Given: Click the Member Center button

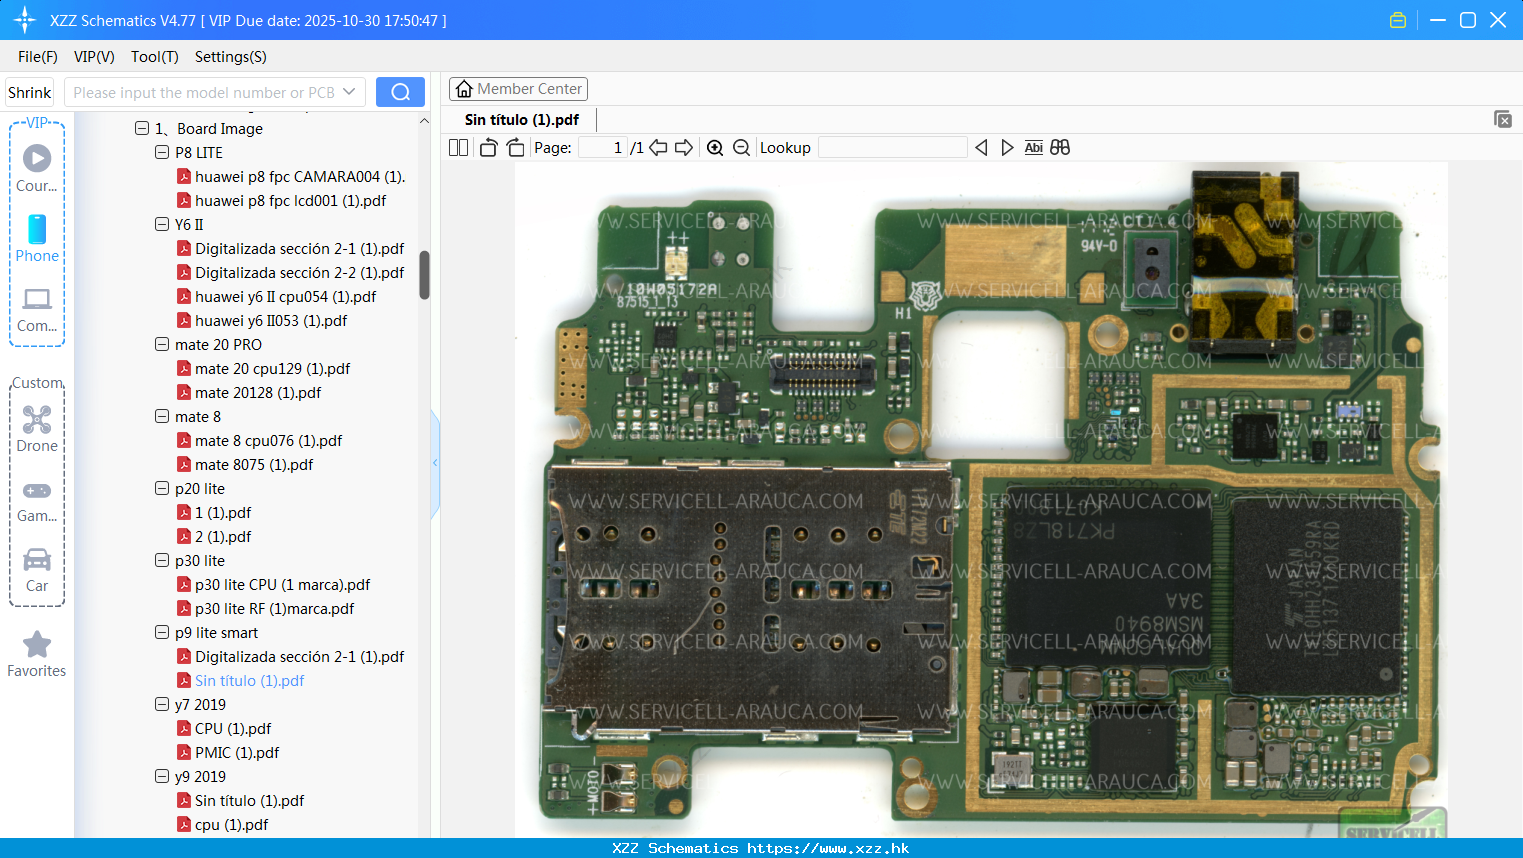Looking at the screenshot, I should tap(518, 89).
